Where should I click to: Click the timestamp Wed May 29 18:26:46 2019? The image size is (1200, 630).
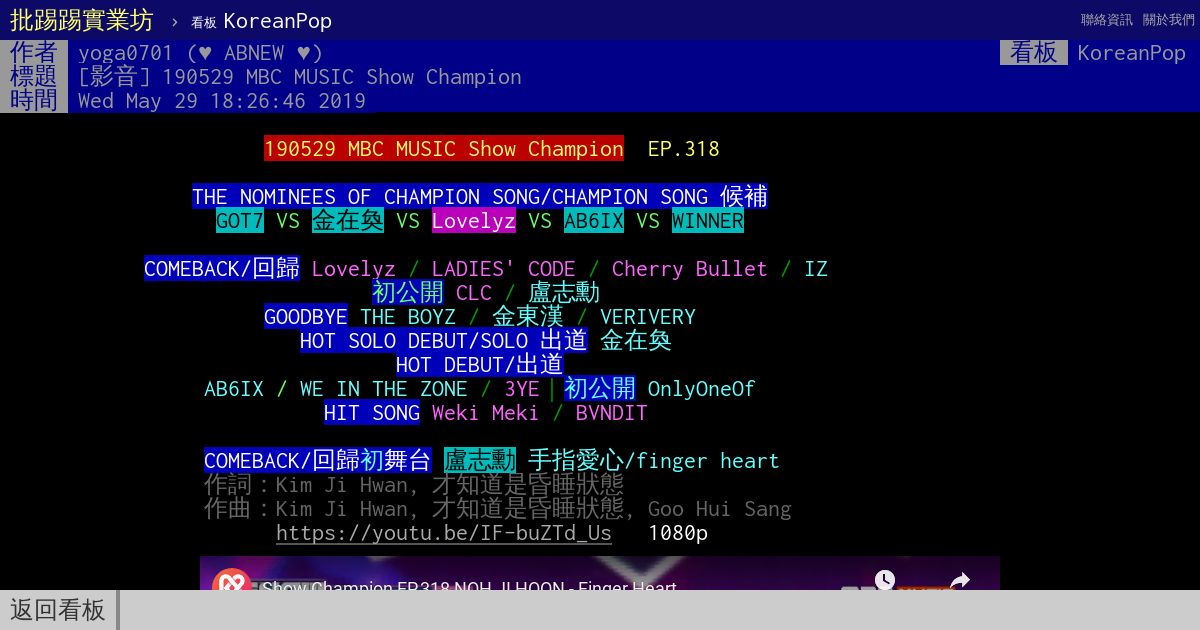pyautogui.click(x=222, y=101)
